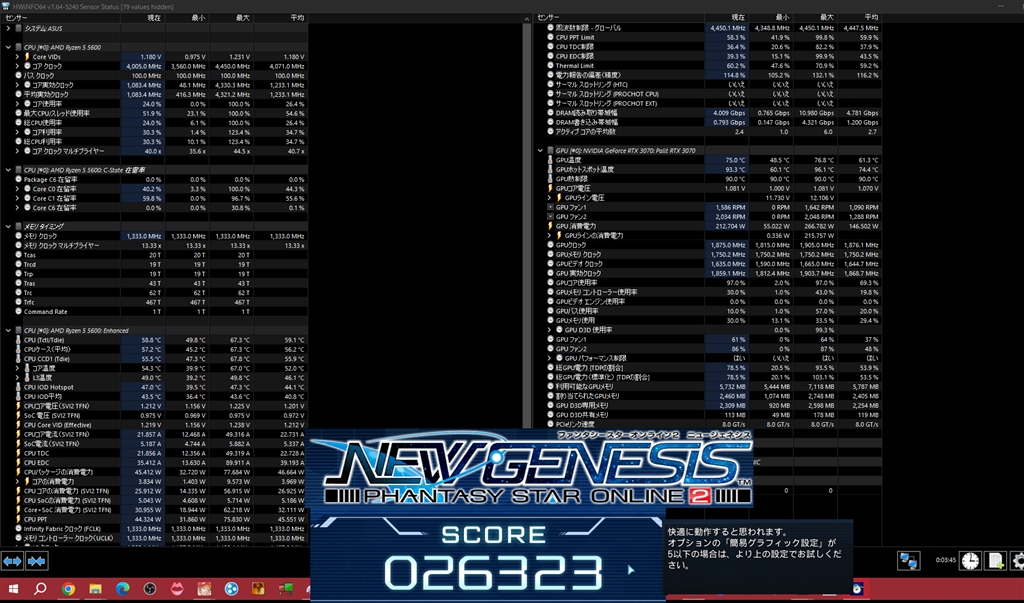Click the expand columns double-arrow button

click(12, 561)
